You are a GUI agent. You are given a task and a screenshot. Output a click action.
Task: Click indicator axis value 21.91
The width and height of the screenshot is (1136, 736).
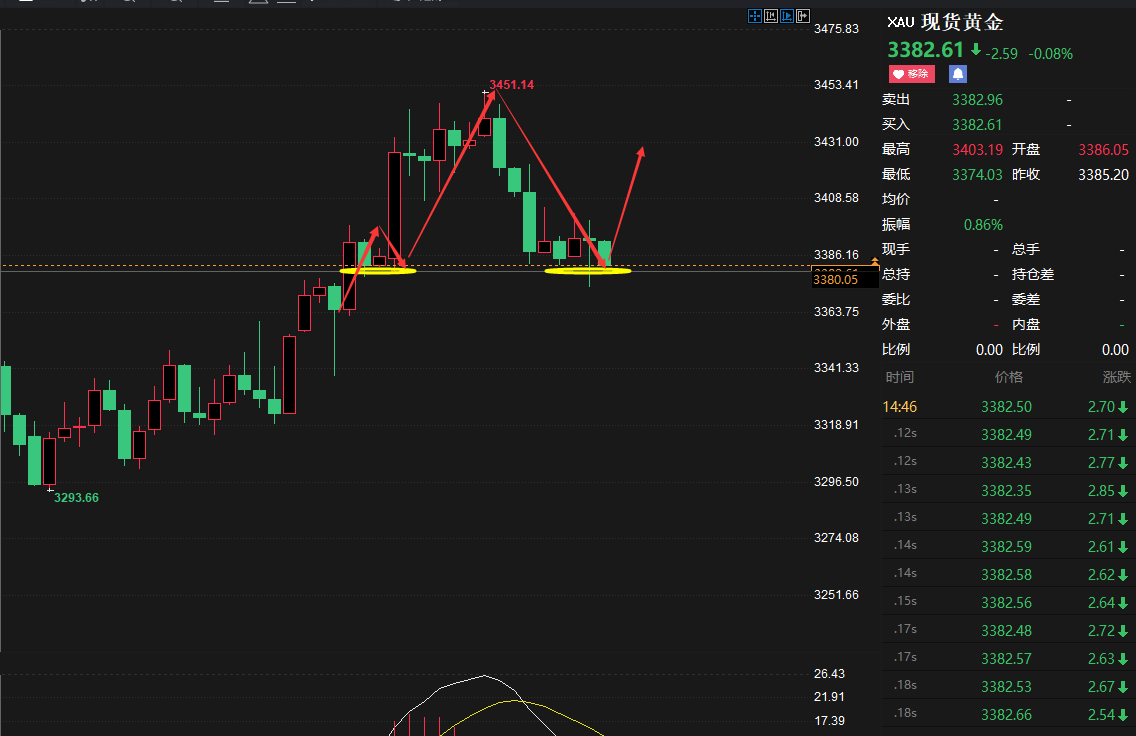(829, 697)
